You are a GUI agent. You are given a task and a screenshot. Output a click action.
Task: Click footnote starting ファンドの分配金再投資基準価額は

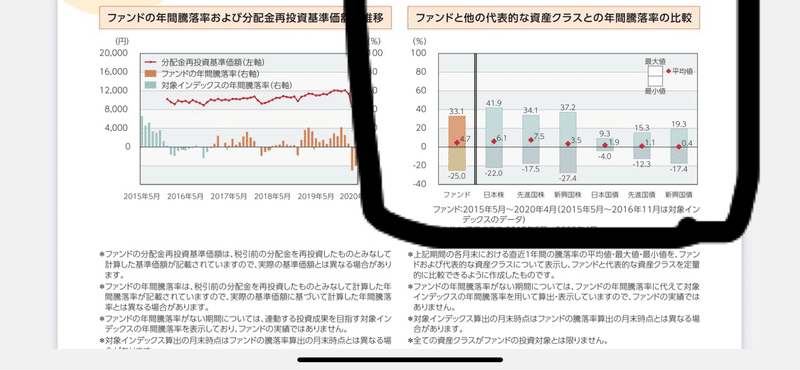pyautogui.click(x=245, y=263)
